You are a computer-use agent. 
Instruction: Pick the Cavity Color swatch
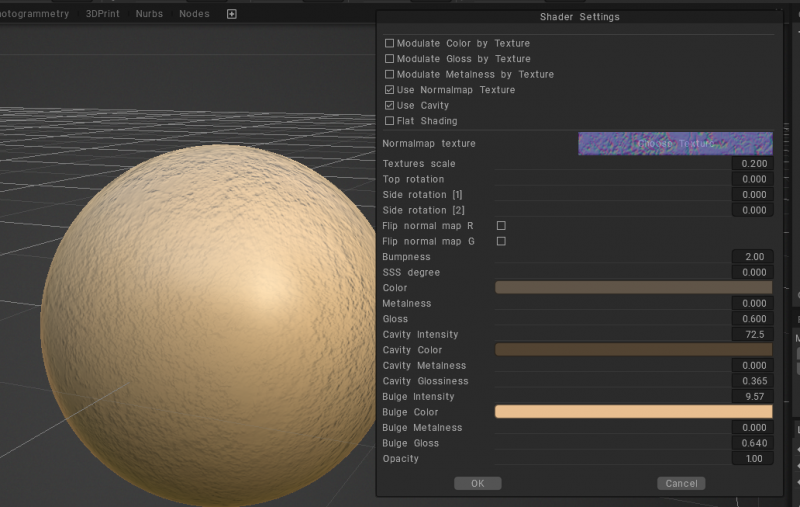tap(634, 350)
